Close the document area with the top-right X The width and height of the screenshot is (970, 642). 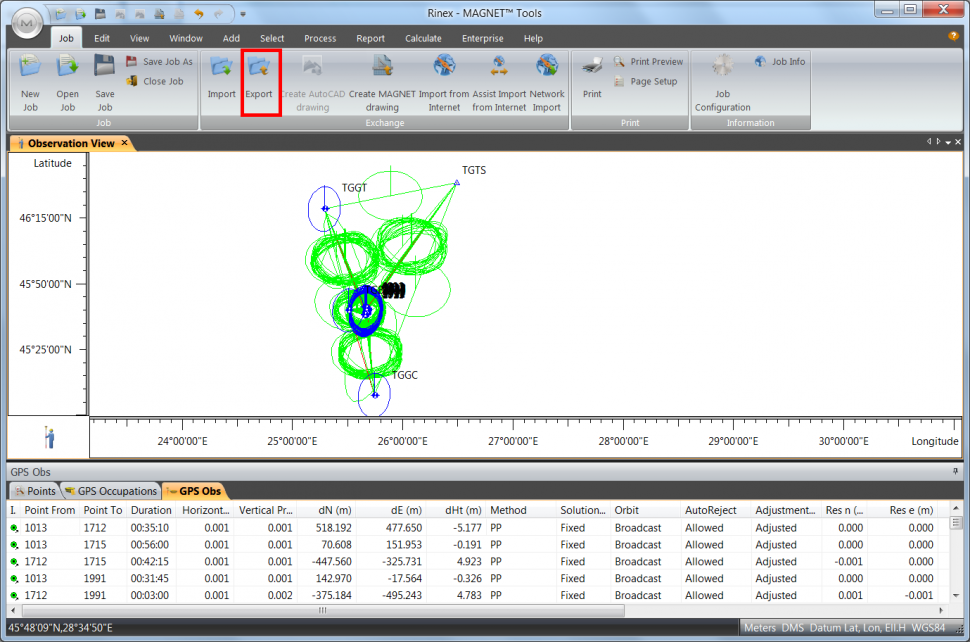tap(958, 142)
